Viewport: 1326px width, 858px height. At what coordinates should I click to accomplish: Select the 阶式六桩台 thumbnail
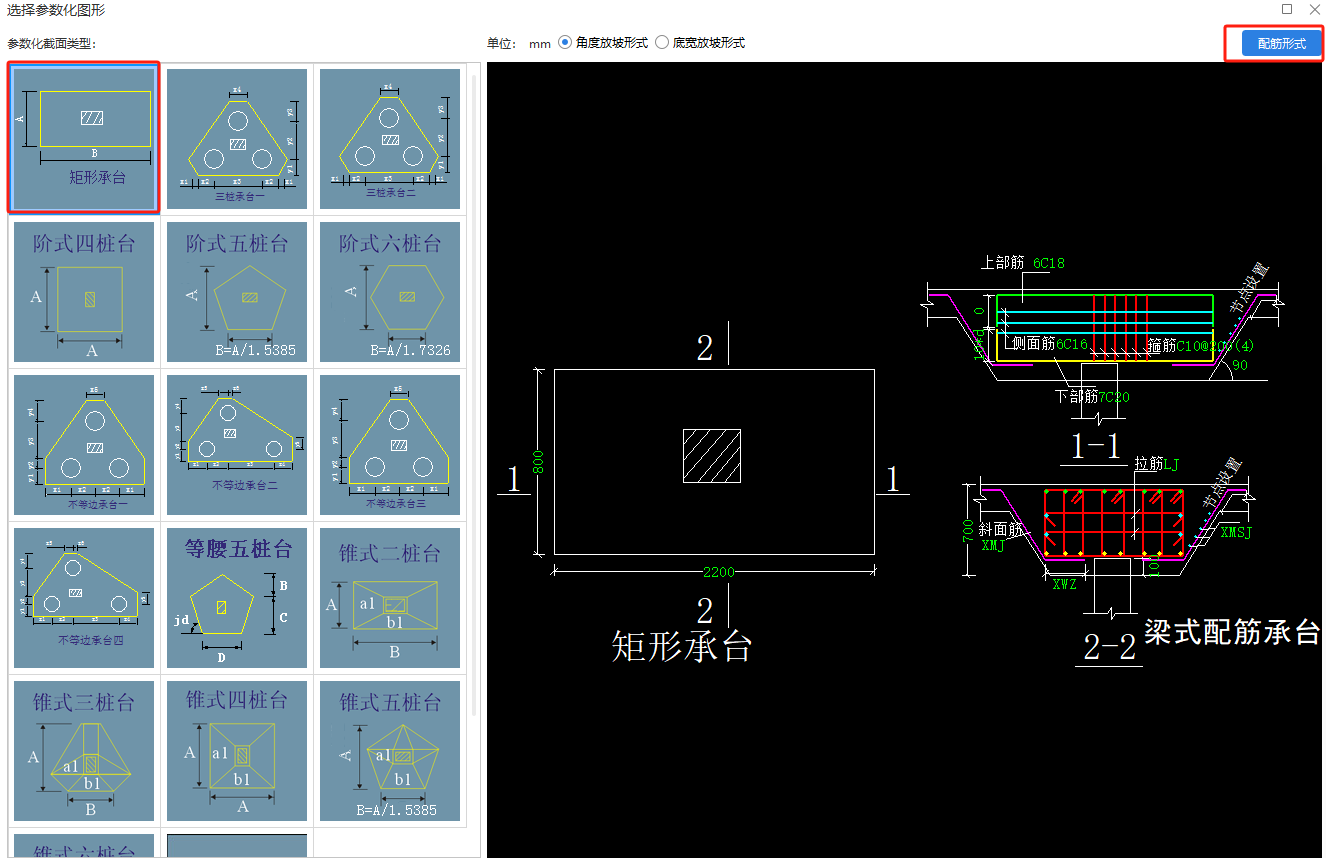tap(390, 291)
